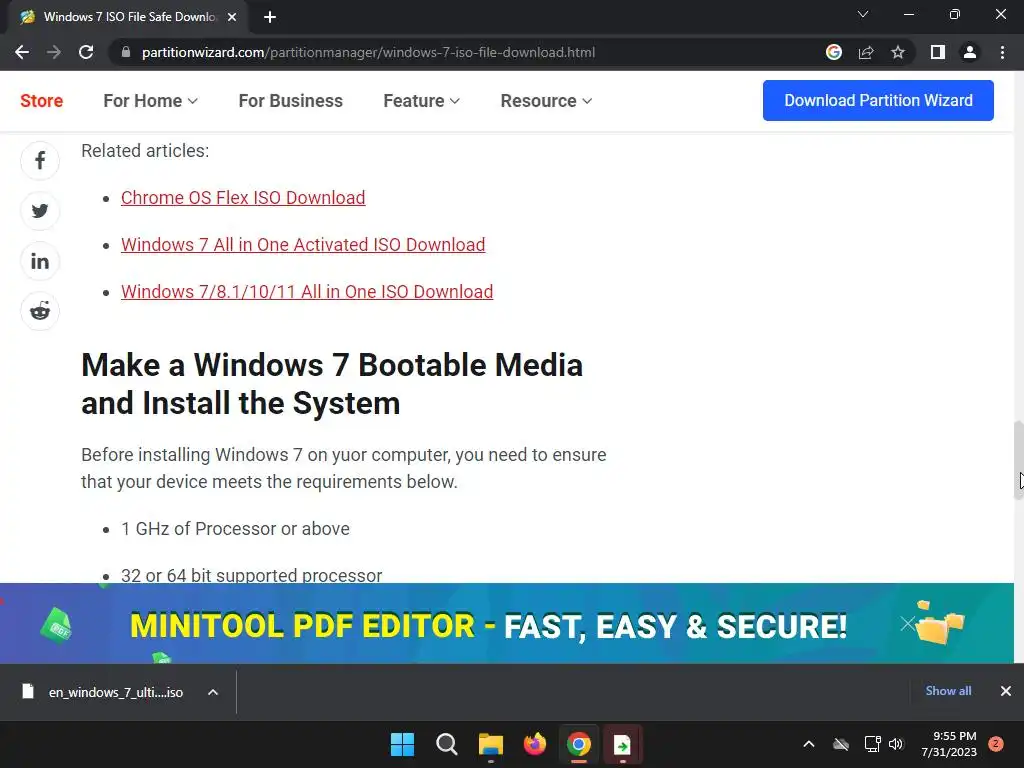Open Windows 7/8.1/10/11 All in One link
Image resolution: width=1024 pixels, height=768 pixels.
tap(307, 292)
